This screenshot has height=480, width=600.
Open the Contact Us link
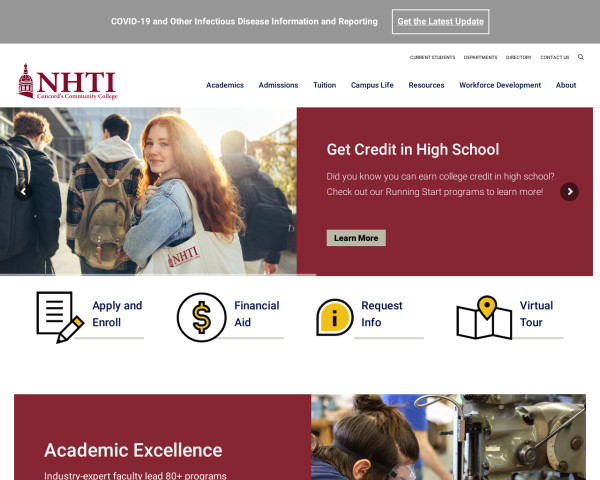coord(554,57)
